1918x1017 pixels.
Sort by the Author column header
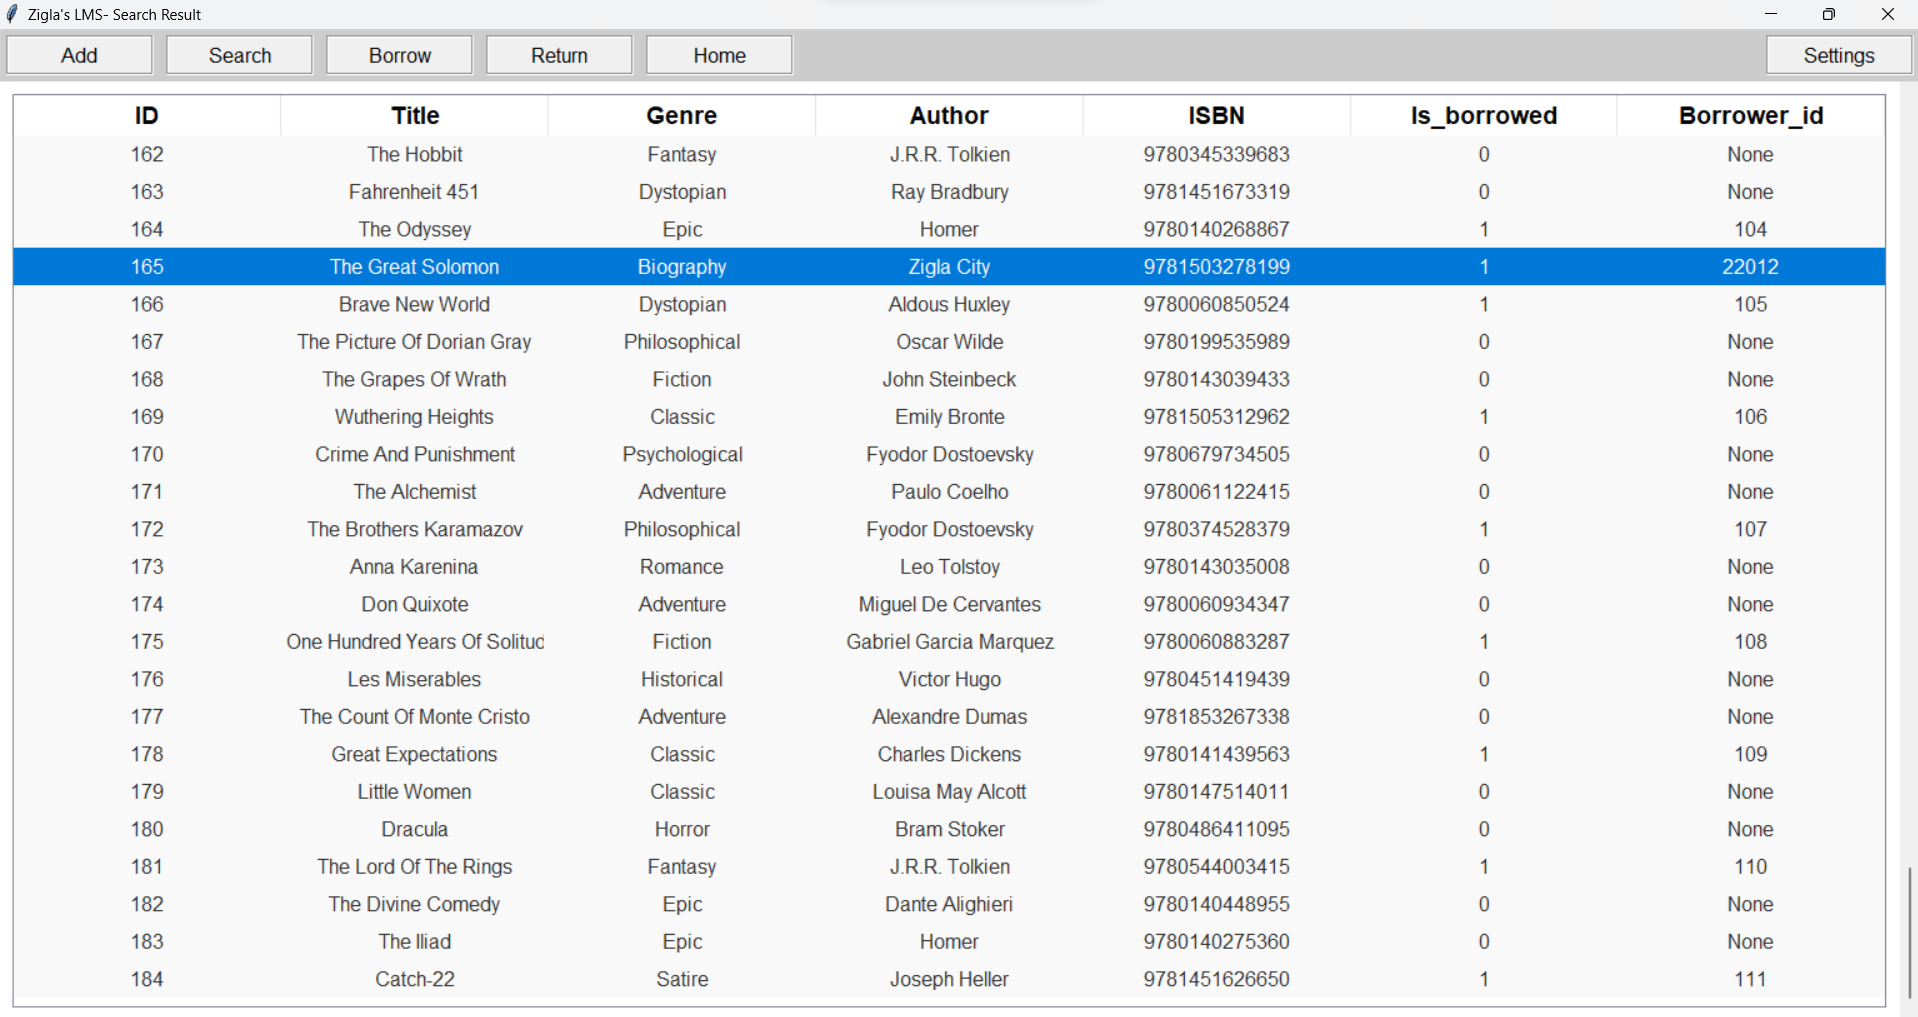click(x=948, y=116)
